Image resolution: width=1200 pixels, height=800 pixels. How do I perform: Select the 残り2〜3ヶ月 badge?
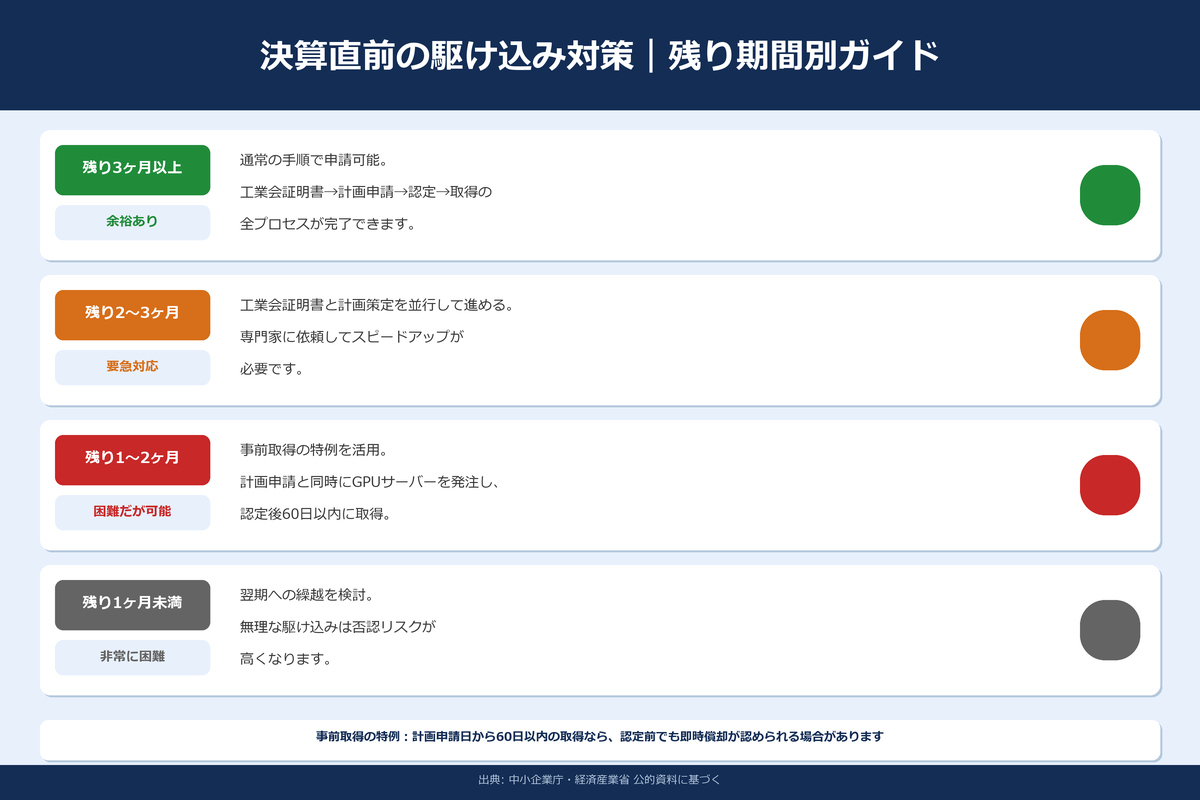[x=132, y=314]
